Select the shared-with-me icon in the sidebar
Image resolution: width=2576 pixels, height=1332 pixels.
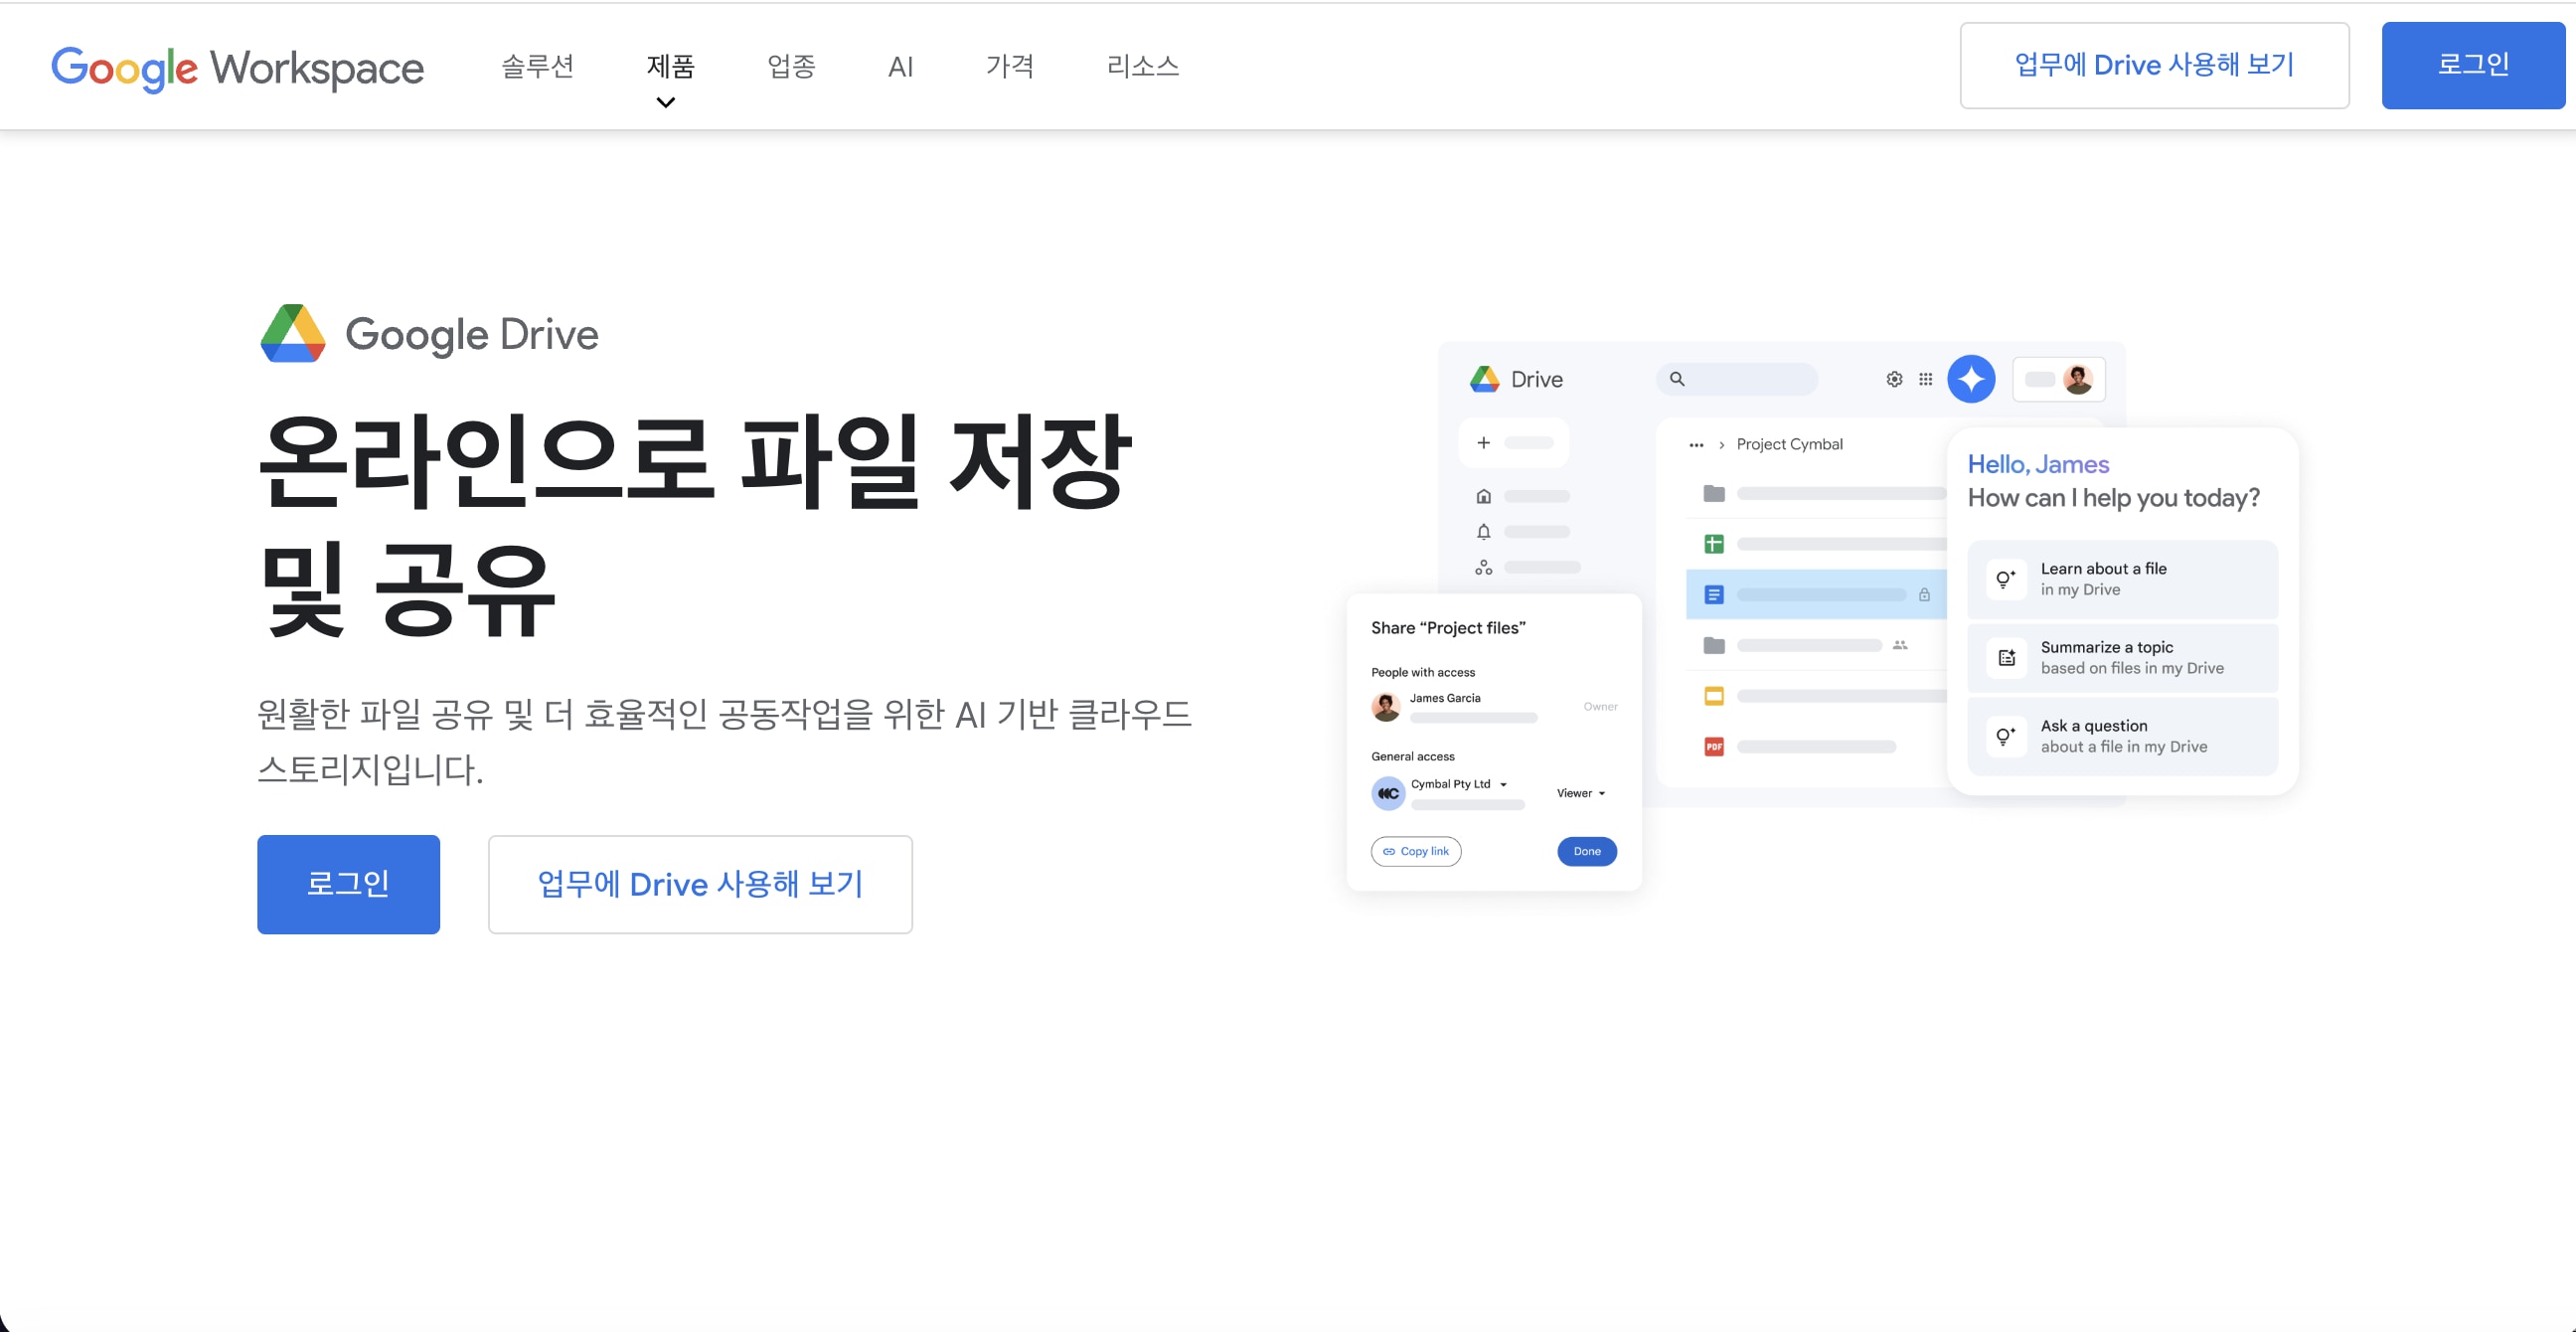1484,566
